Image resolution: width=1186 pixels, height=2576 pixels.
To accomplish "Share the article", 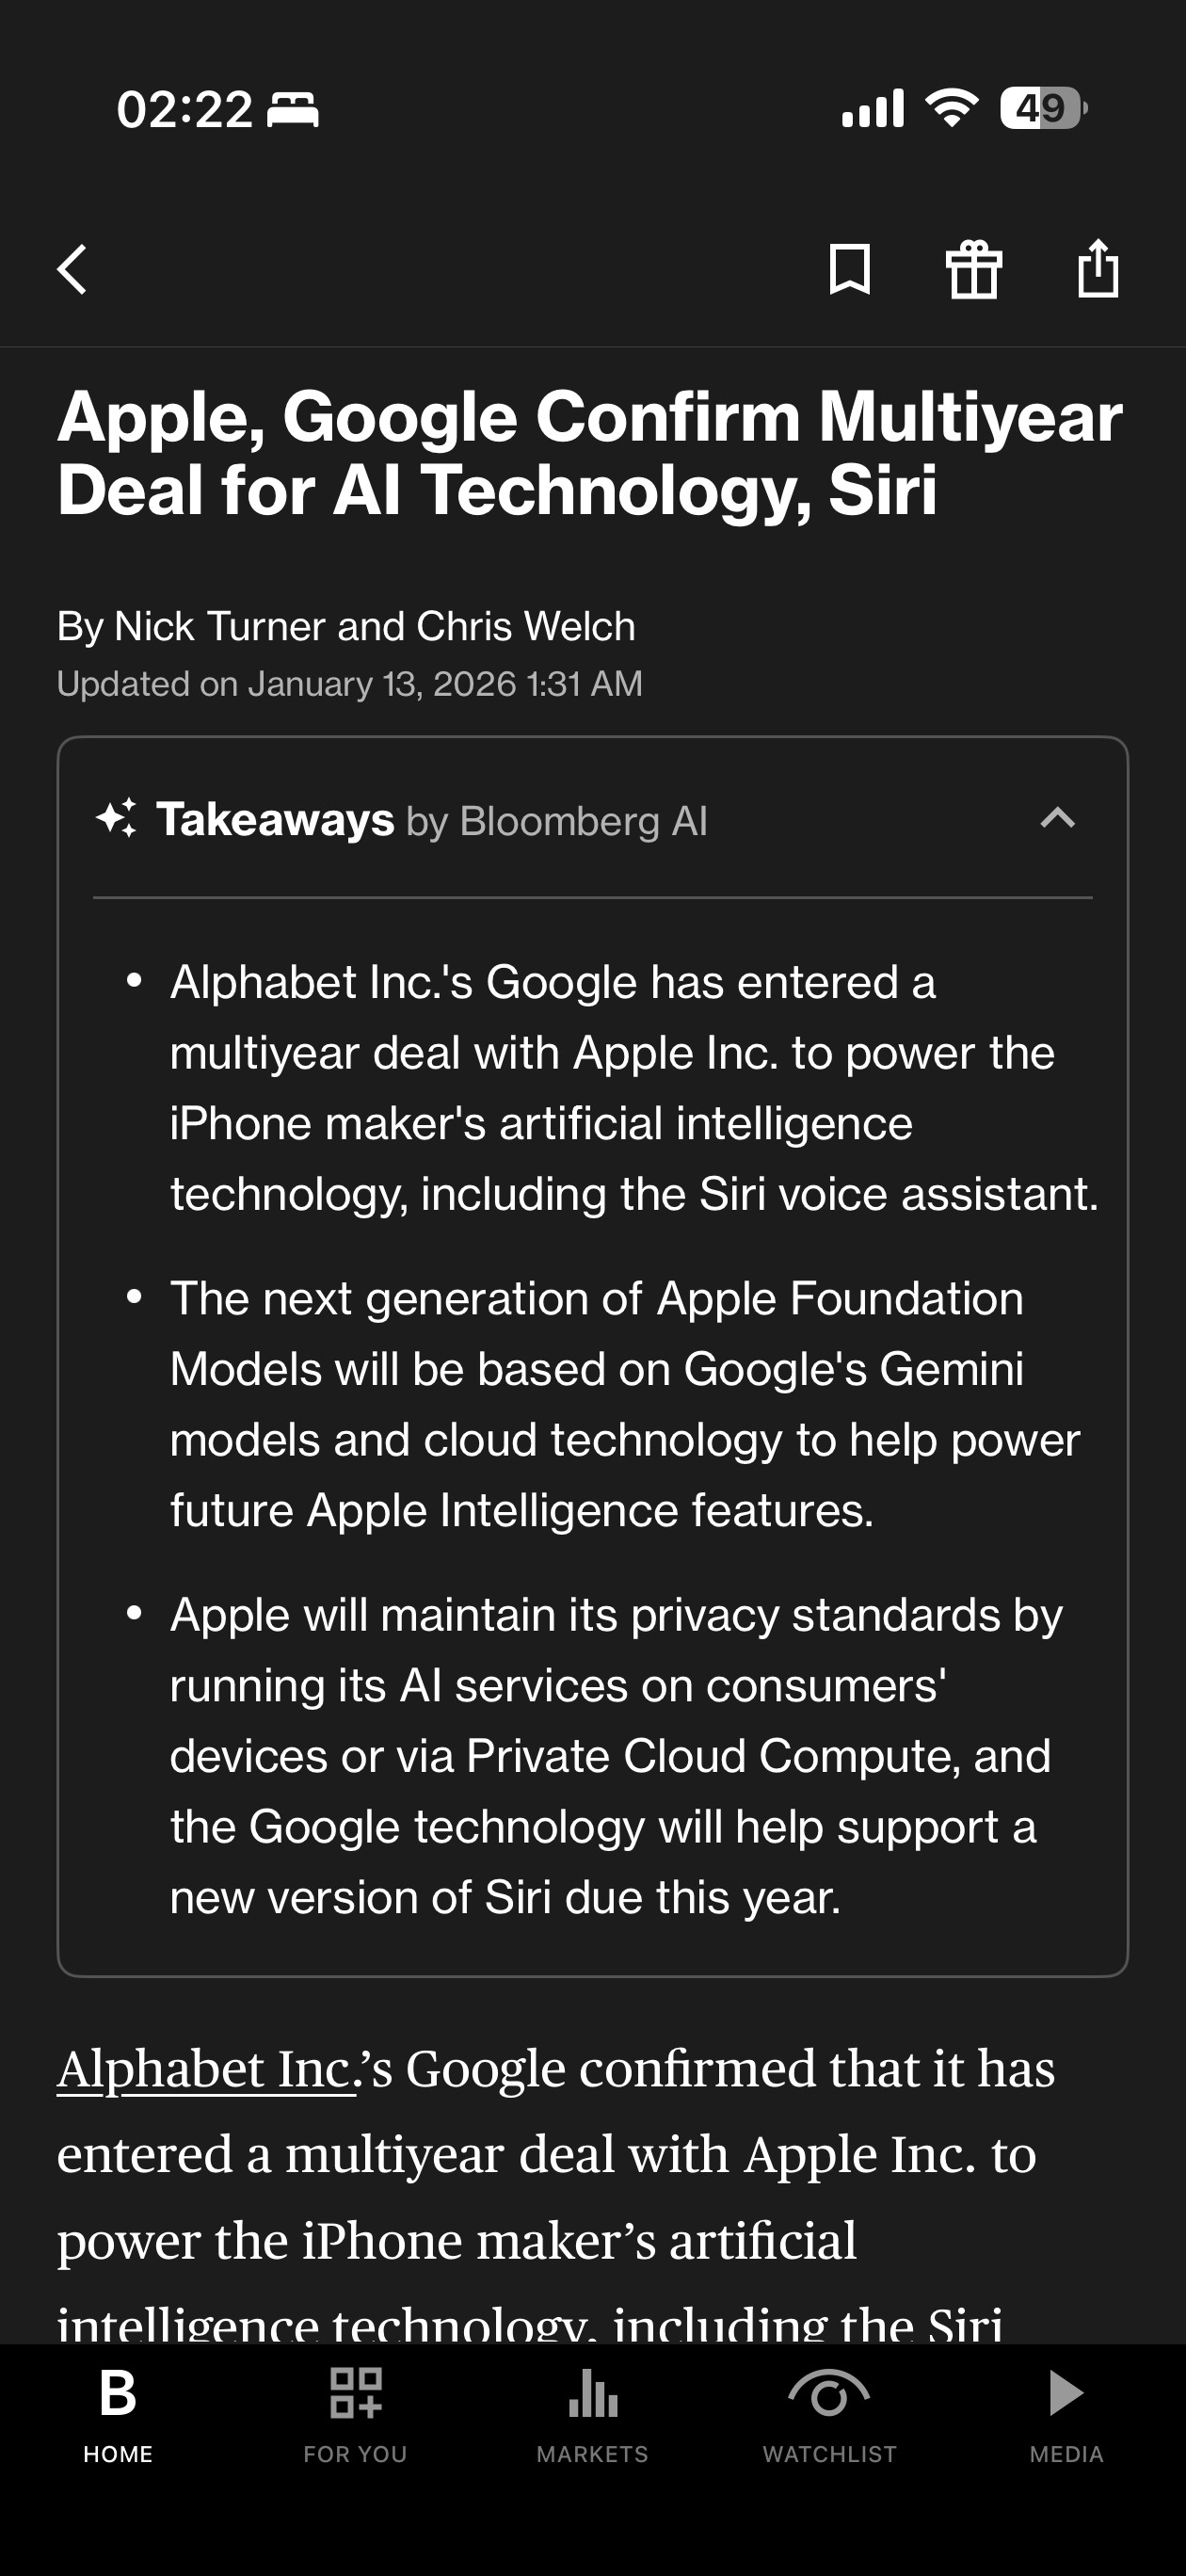I will [x=1100, y=268].
